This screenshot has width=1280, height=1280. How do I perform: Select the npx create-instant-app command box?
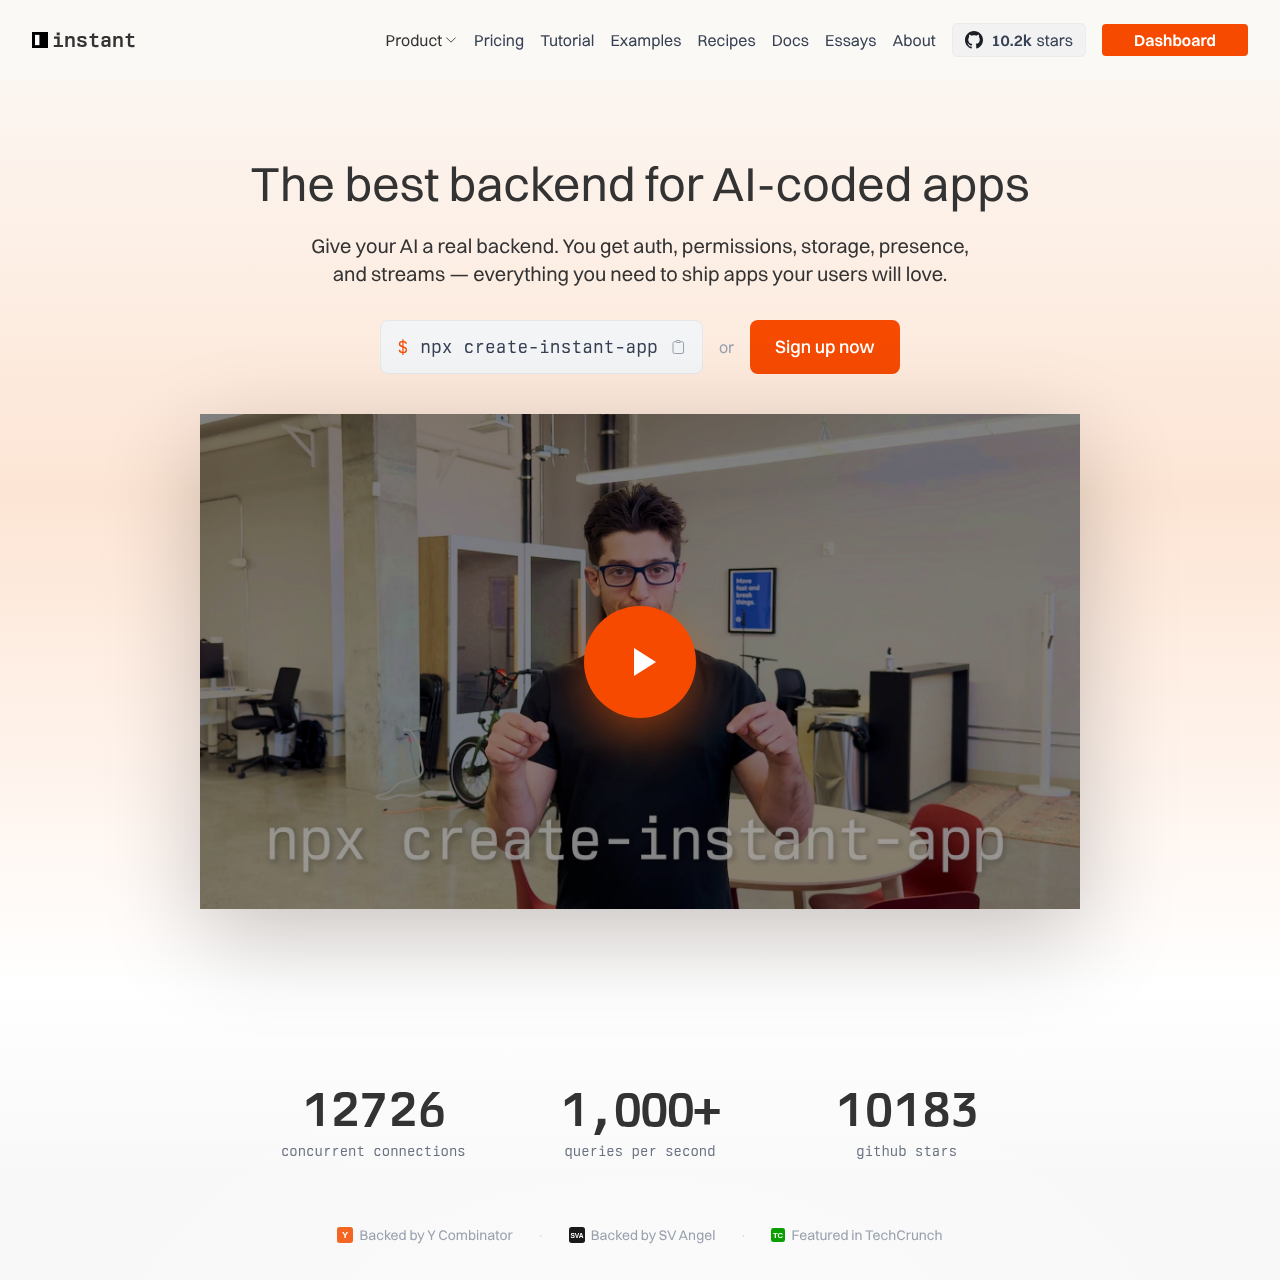tap(541, 347)
